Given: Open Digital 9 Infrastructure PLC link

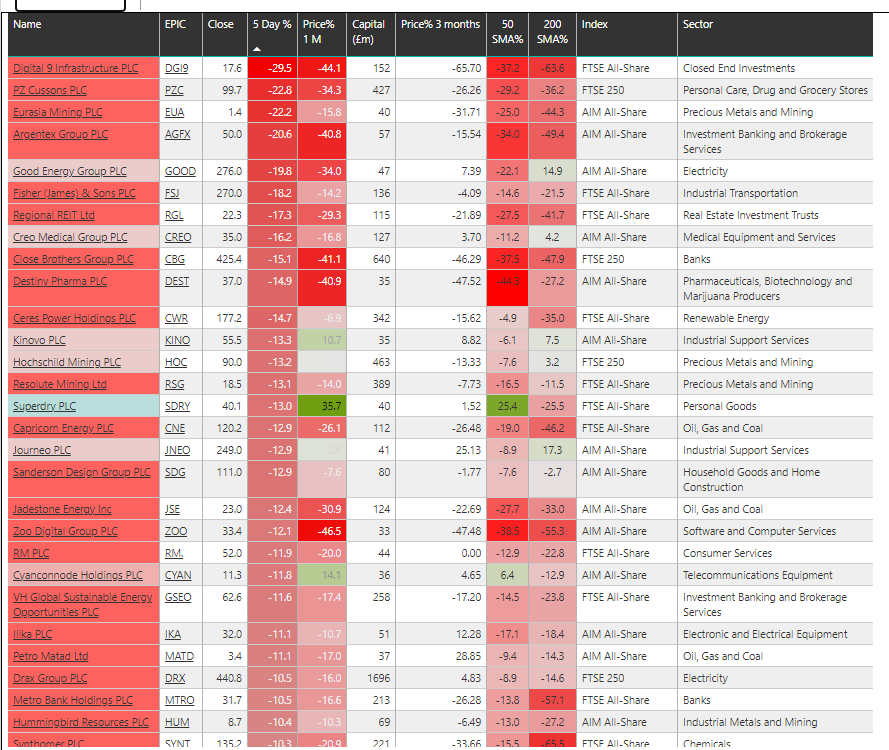Looking at the screenshot, I should (75, 68).
